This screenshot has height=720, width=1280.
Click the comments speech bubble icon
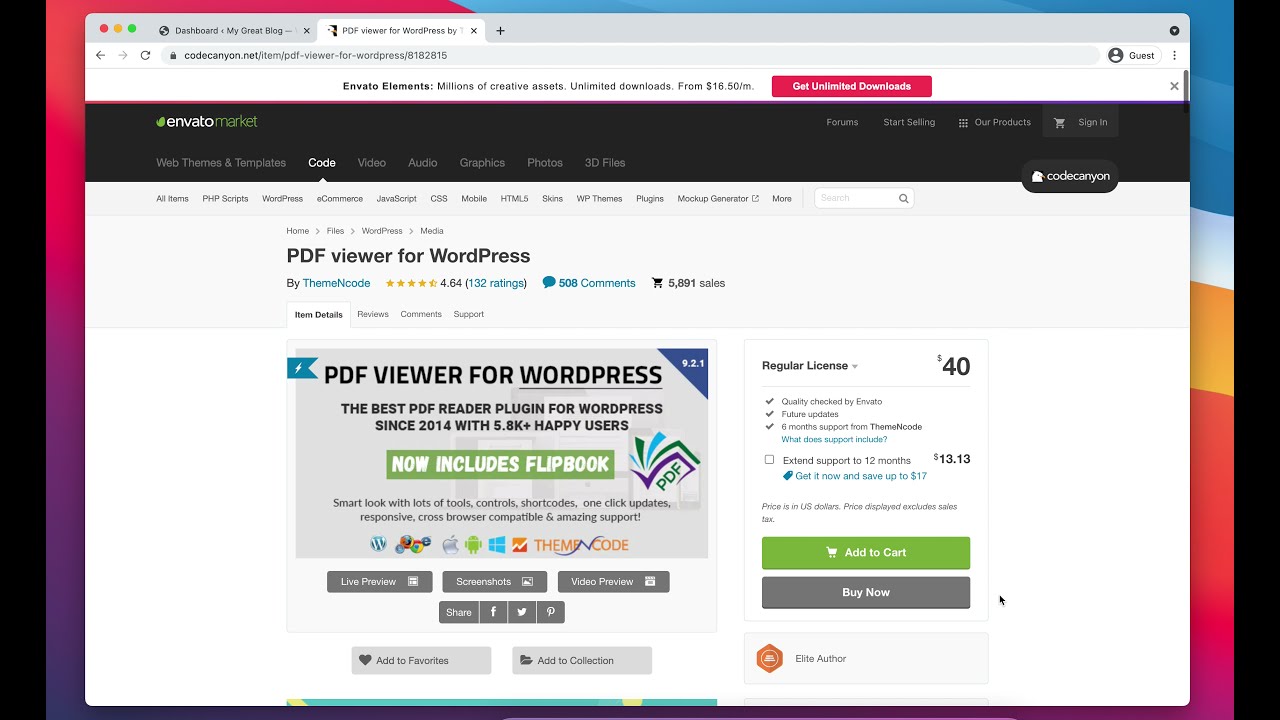pyautogui.click(x=549, y=283)
